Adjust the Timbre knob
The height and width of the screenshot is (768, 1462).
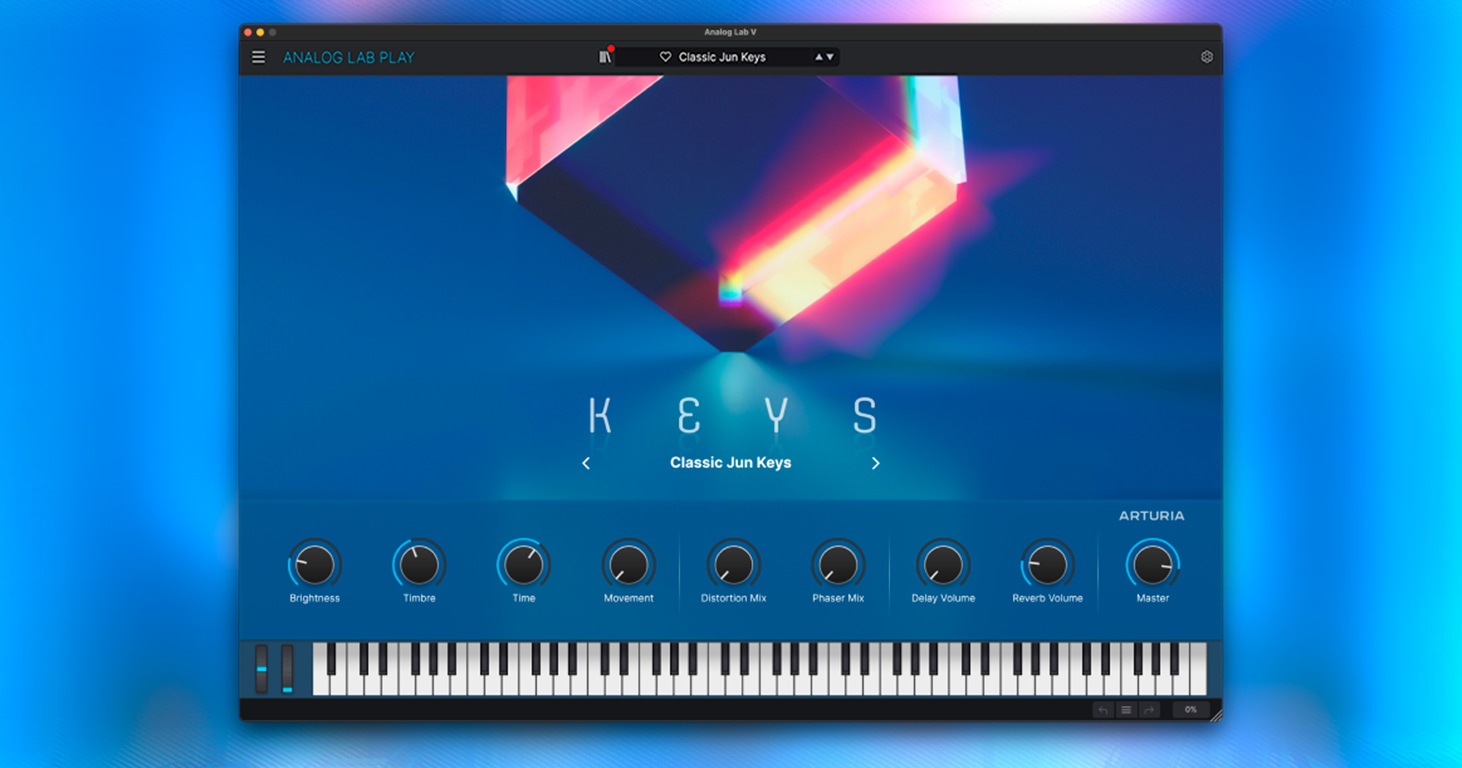pyautogui.click(x=419, y=565)
